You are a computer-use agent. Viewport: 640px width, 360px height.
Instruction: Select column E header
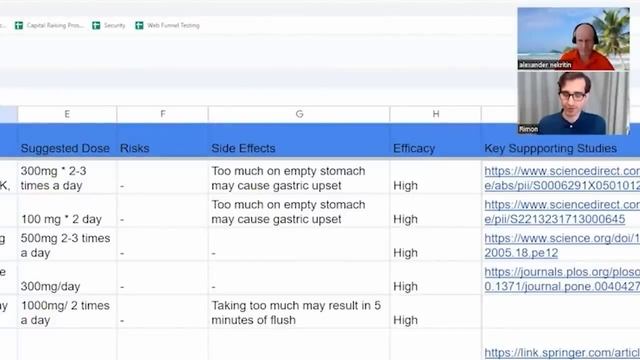67,114
